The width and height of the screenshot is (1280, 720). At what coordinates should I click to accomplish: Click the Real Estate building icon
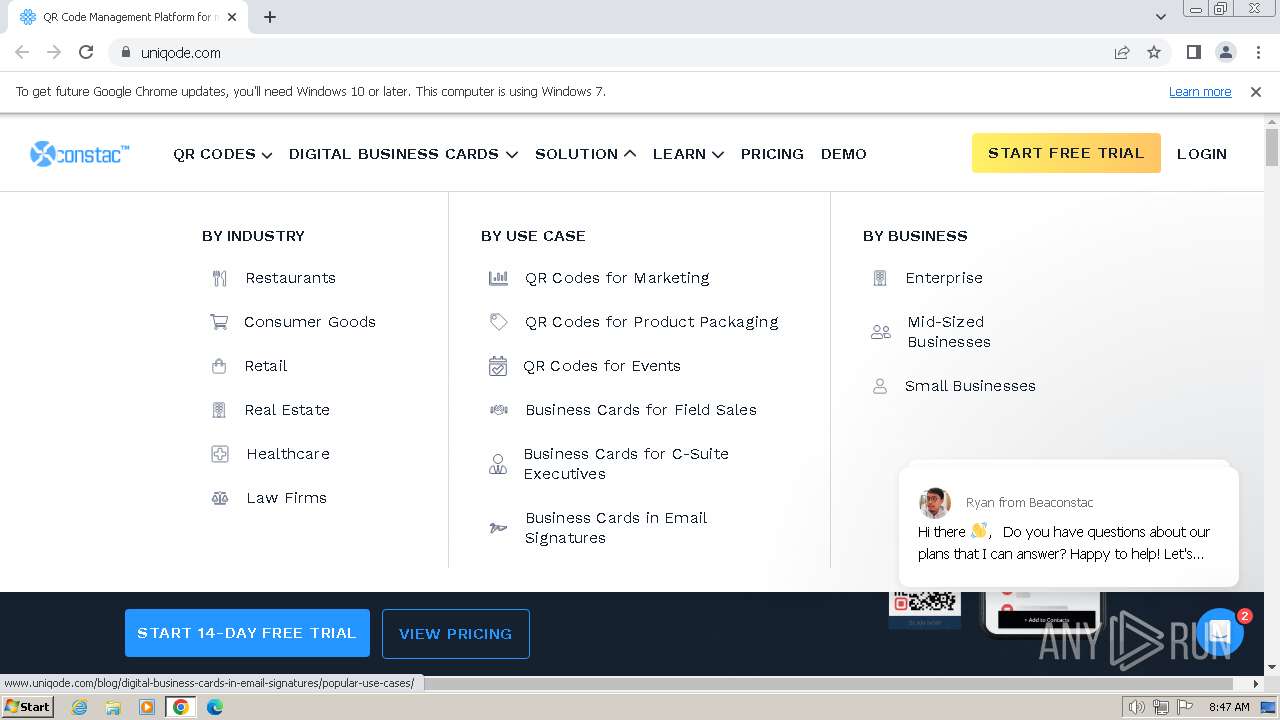219,410
